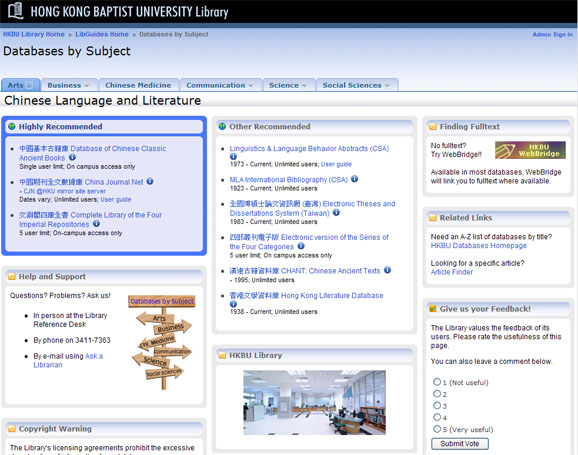Expand the Arts tab dropdown arrow
The image size is (578, 455).
(x=29, y=85)
